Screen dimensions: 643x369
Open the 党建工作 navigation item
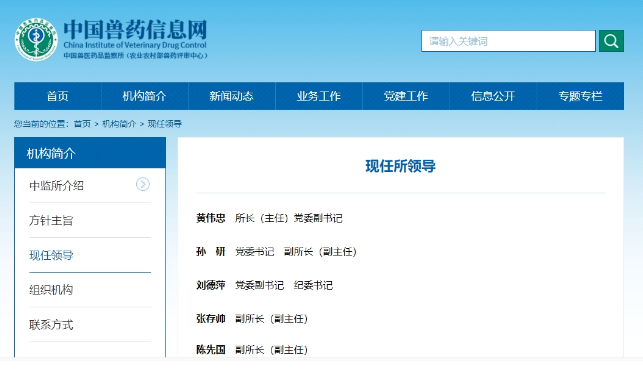coord(406,96)
